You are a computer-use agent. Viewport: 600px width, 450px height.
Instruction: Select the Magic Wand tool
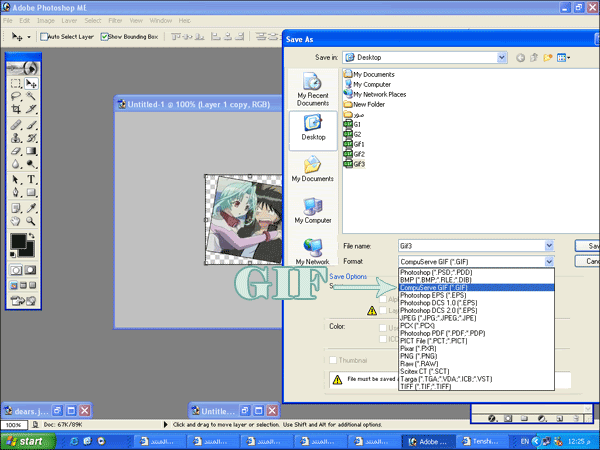(31, 96)
